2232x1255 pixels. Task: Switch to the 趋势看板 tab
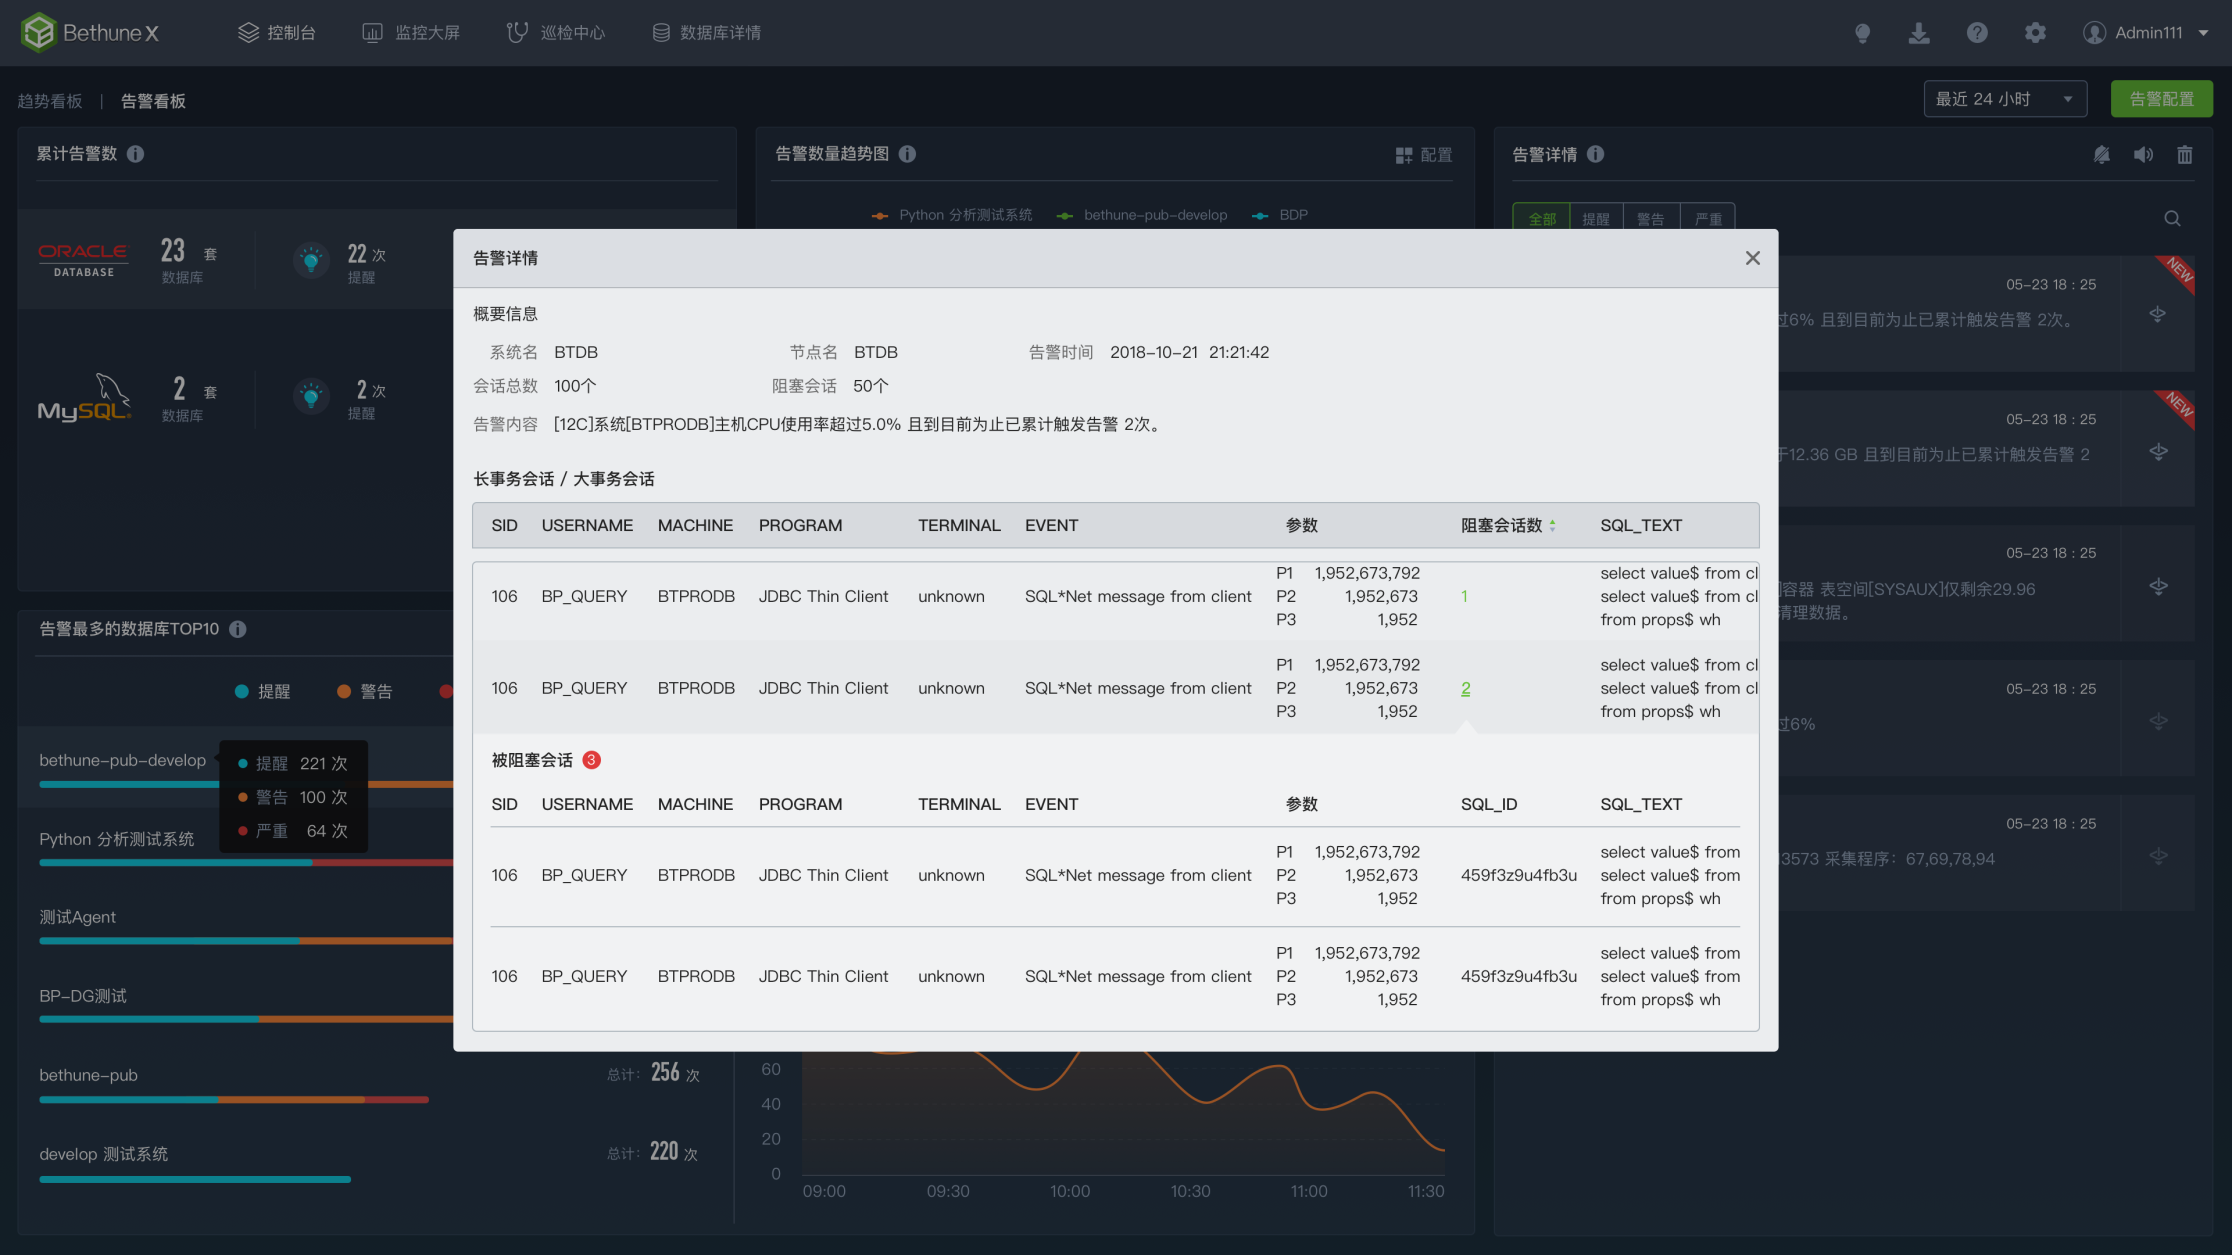(50, 101)
